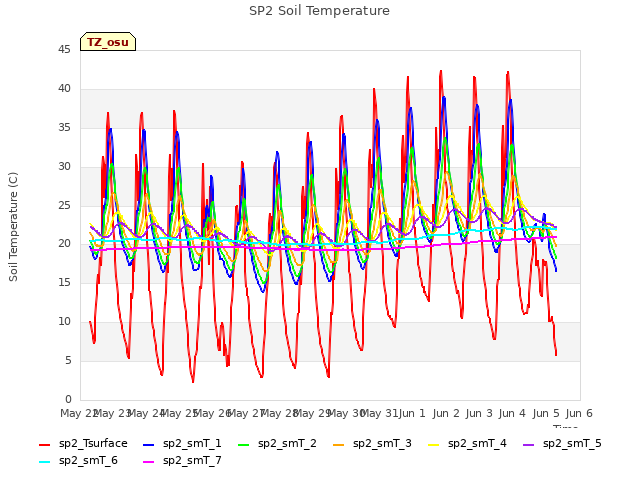Click the TZ_osu annotation label
The image size is (640, 480).
click(108, 42)
